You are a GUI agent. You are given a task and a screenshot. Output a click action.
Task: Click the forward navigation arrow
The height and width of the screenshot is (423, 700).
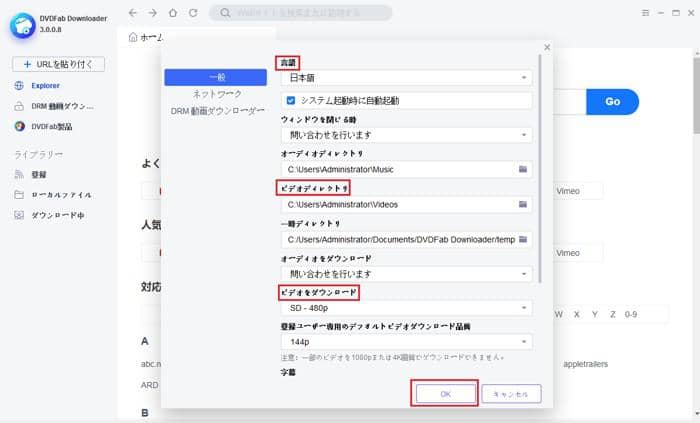pos(152,13)
